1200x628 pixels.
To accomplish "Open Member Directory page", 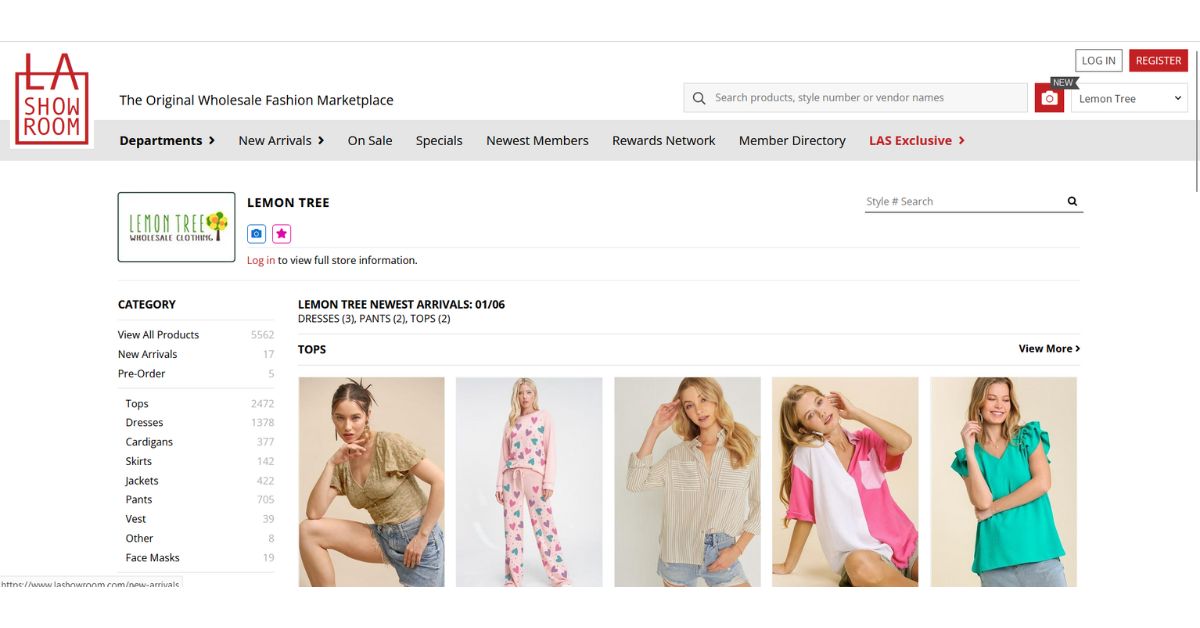I will click(792, 141).
